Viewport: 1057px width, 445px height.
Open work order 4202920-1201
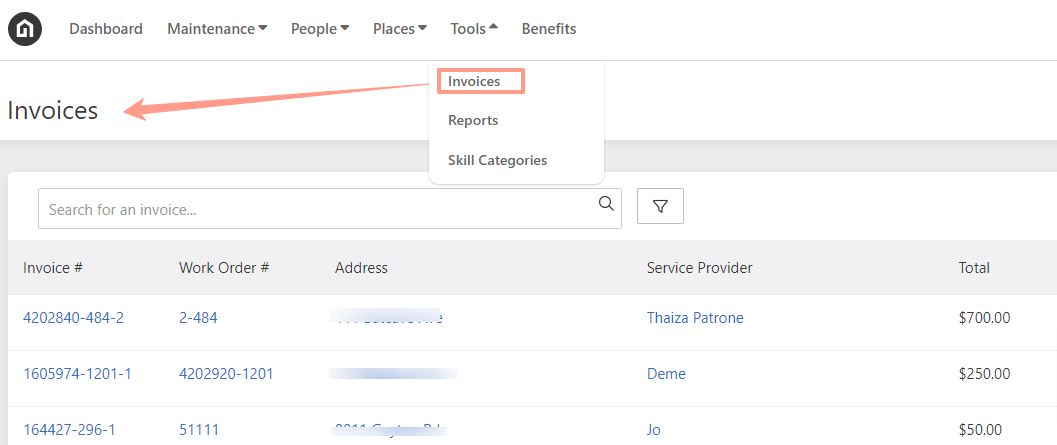(226, 374)
